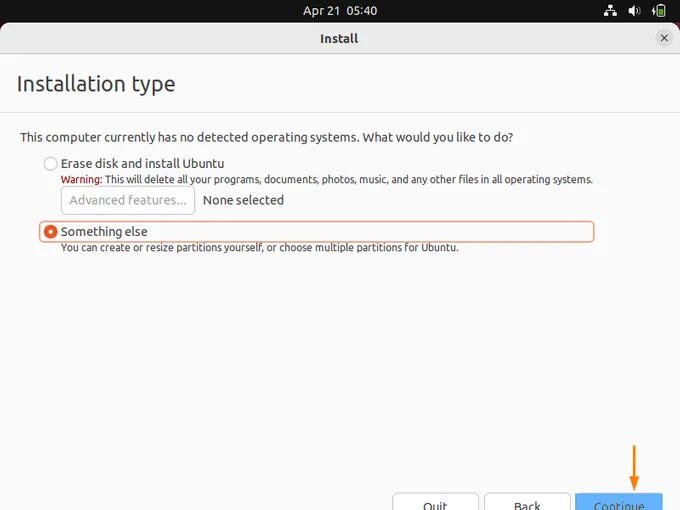Image resolution: width=680 pixels, height=510 pixels.
Task: Click the text about creating or resizing partitions
Action: [x=259, y=248]
